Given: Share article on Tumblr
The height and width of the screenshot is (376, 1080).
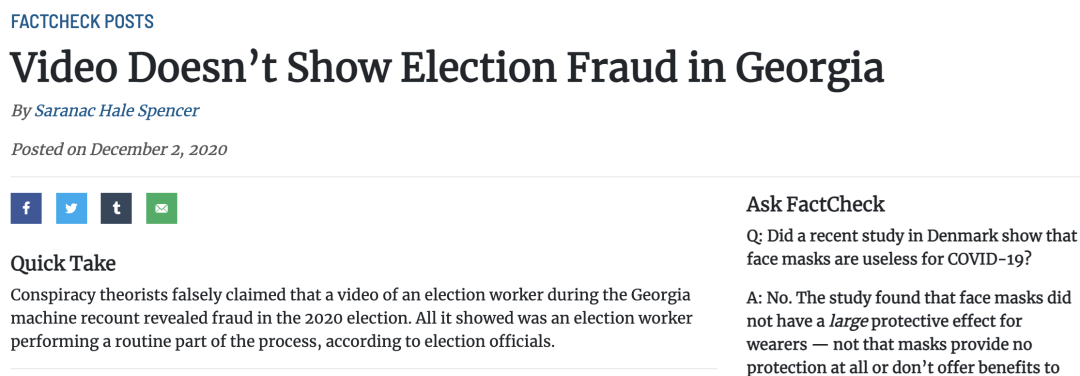Looking at the screenshot, I should (116, 208).
